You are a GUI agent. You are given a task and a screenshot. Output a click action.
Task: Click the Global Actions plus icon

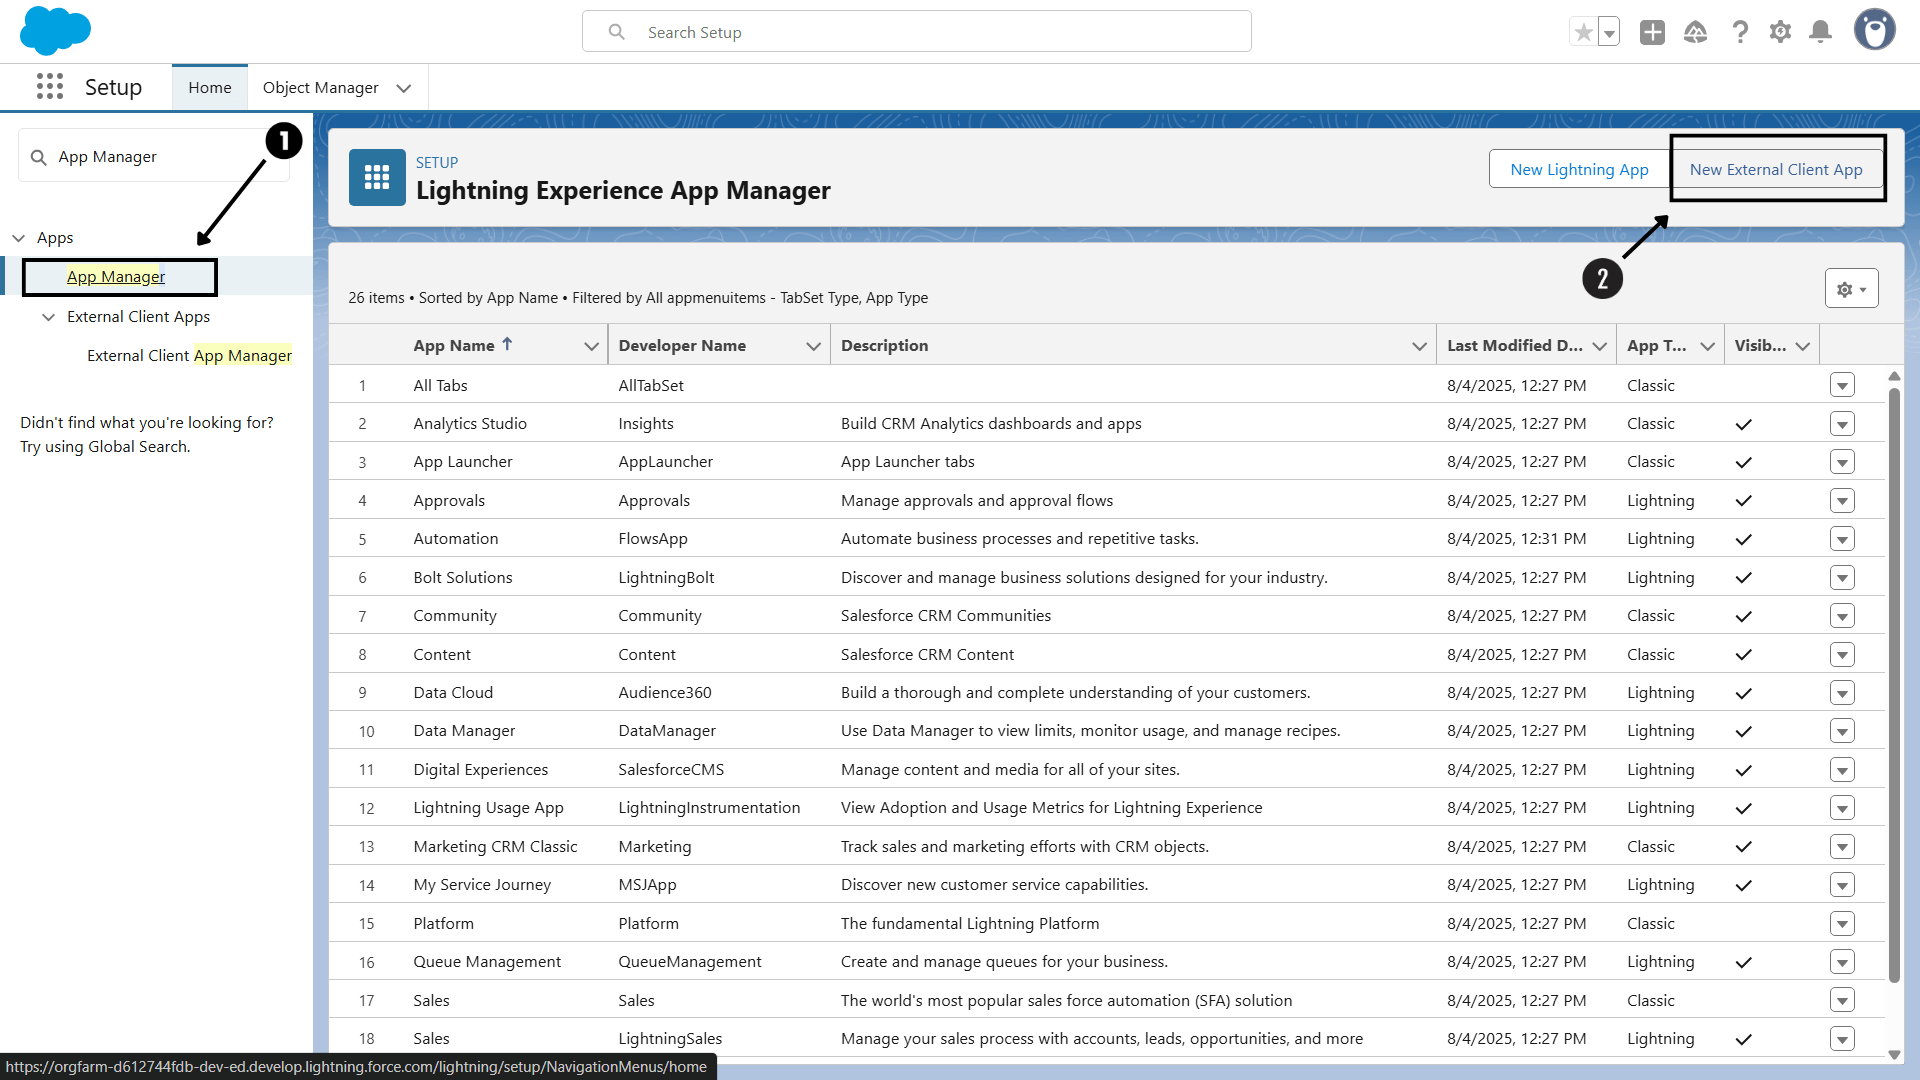coord(1652,32)
